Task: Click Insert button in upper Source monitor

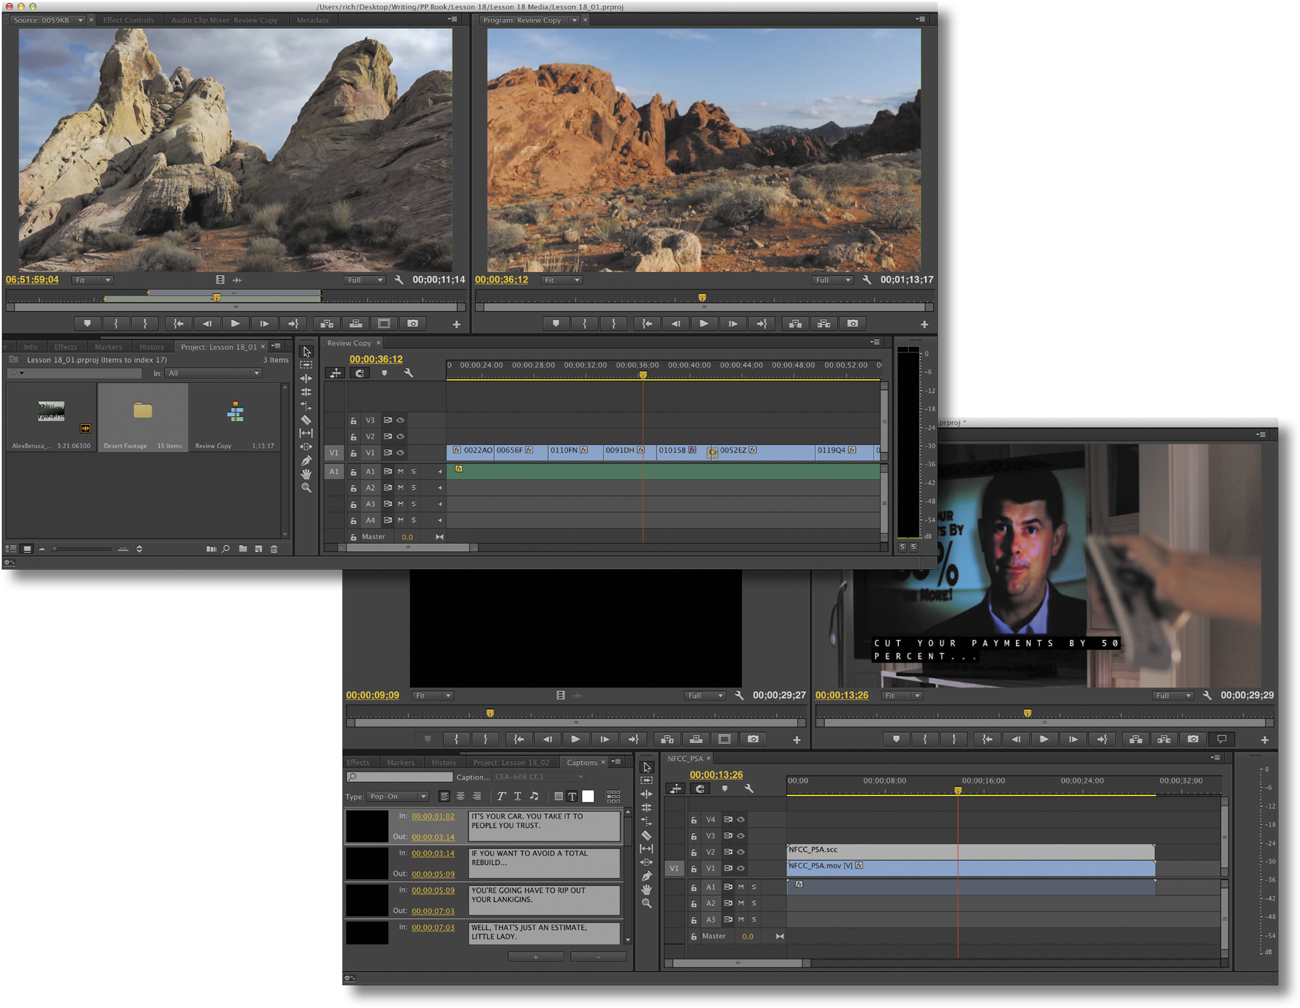Action: coord(327,324)
